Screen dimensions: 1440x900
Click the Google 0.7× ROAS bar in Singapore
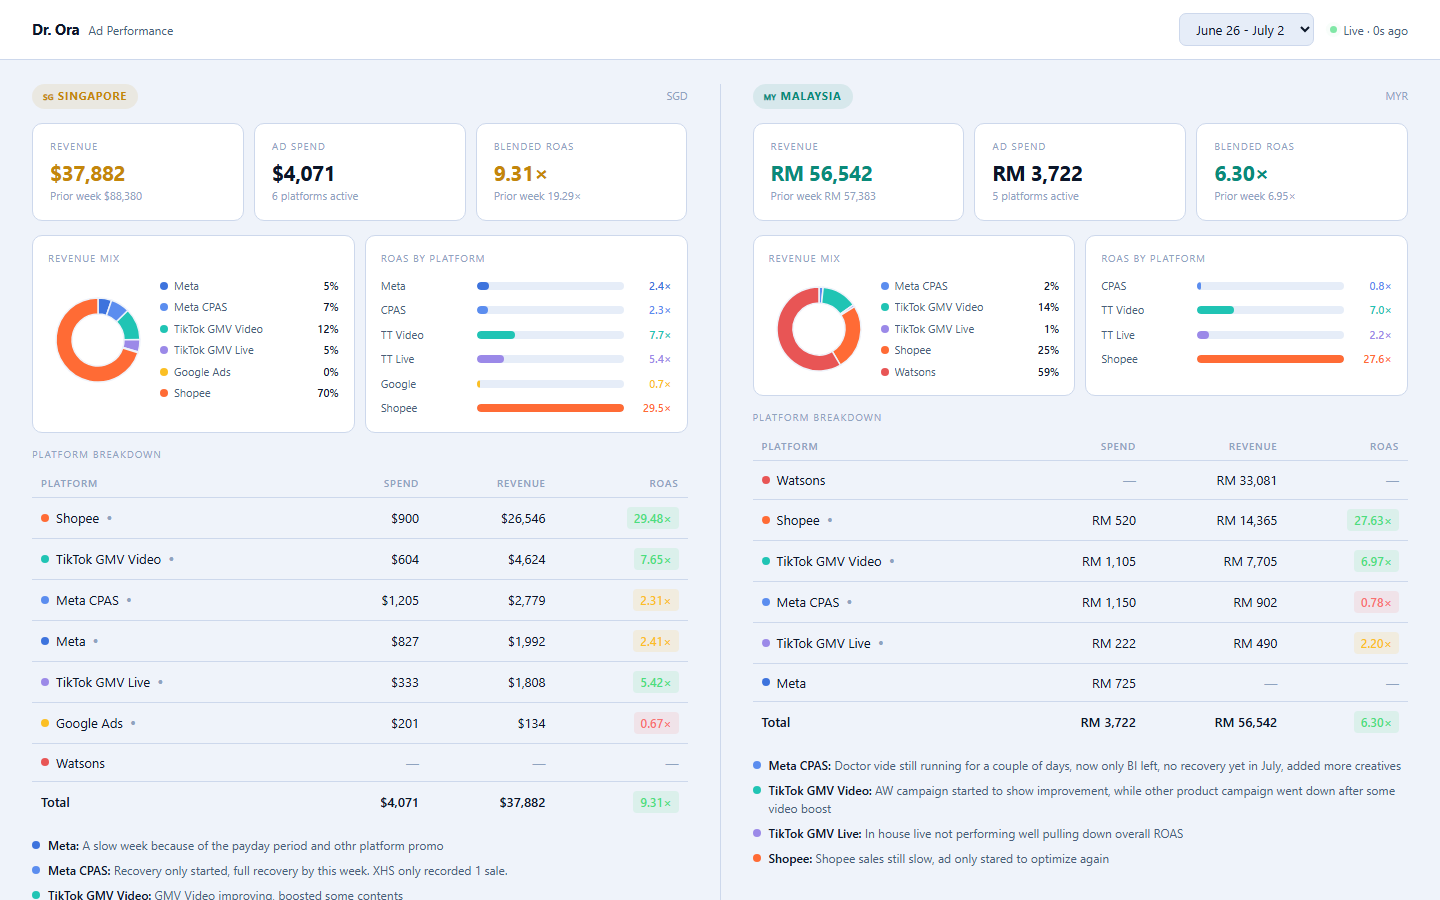tap(550, 384)
